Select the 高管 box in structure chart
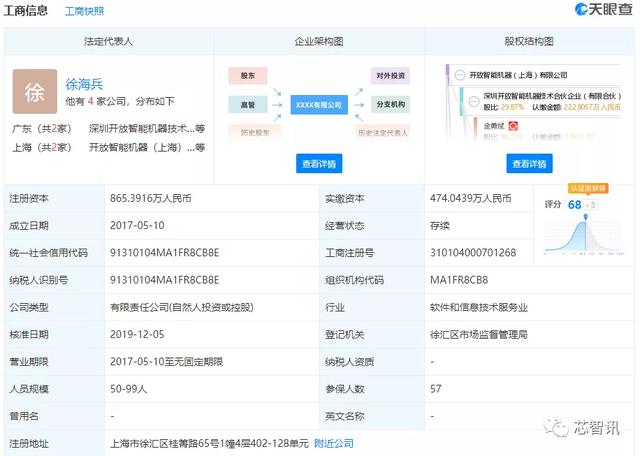This screenshot has width=640, height=456. click(x=248, y=105)
